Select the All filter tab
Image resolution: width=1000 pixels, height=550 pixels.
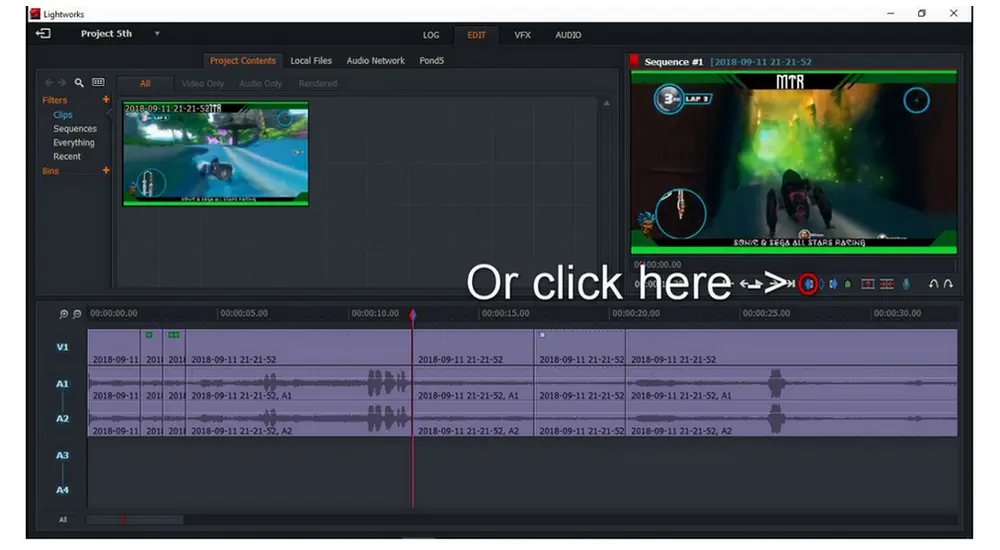(145, 84)
